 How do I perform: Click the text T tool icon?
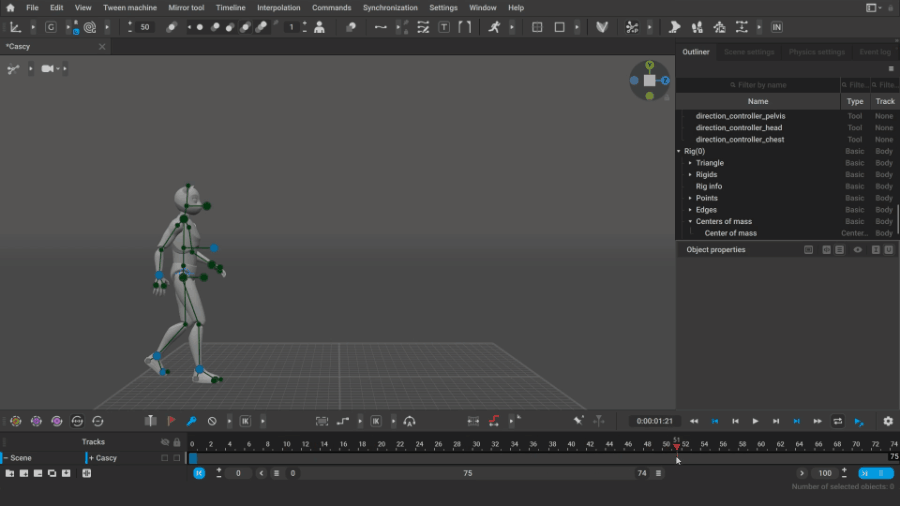pos(444,27)
